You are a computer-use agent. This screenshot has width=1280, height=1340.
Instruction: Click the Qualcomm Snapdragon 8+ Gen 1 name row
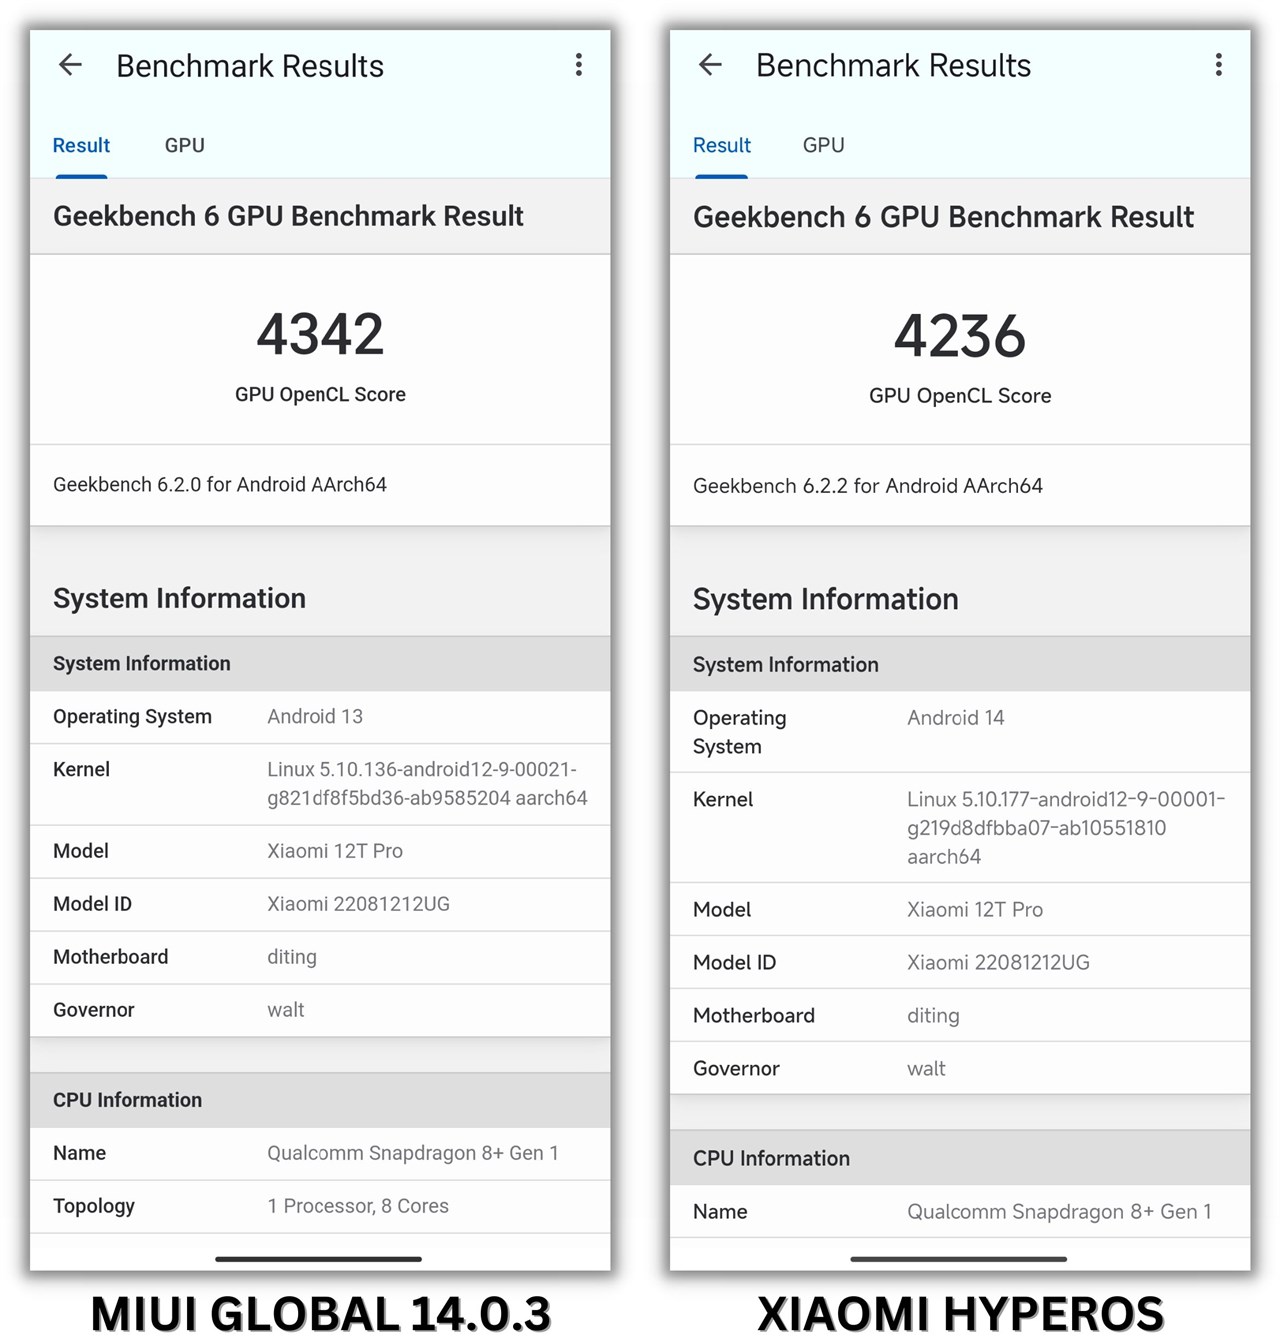pyautogui.click(x=319, y=1153)
